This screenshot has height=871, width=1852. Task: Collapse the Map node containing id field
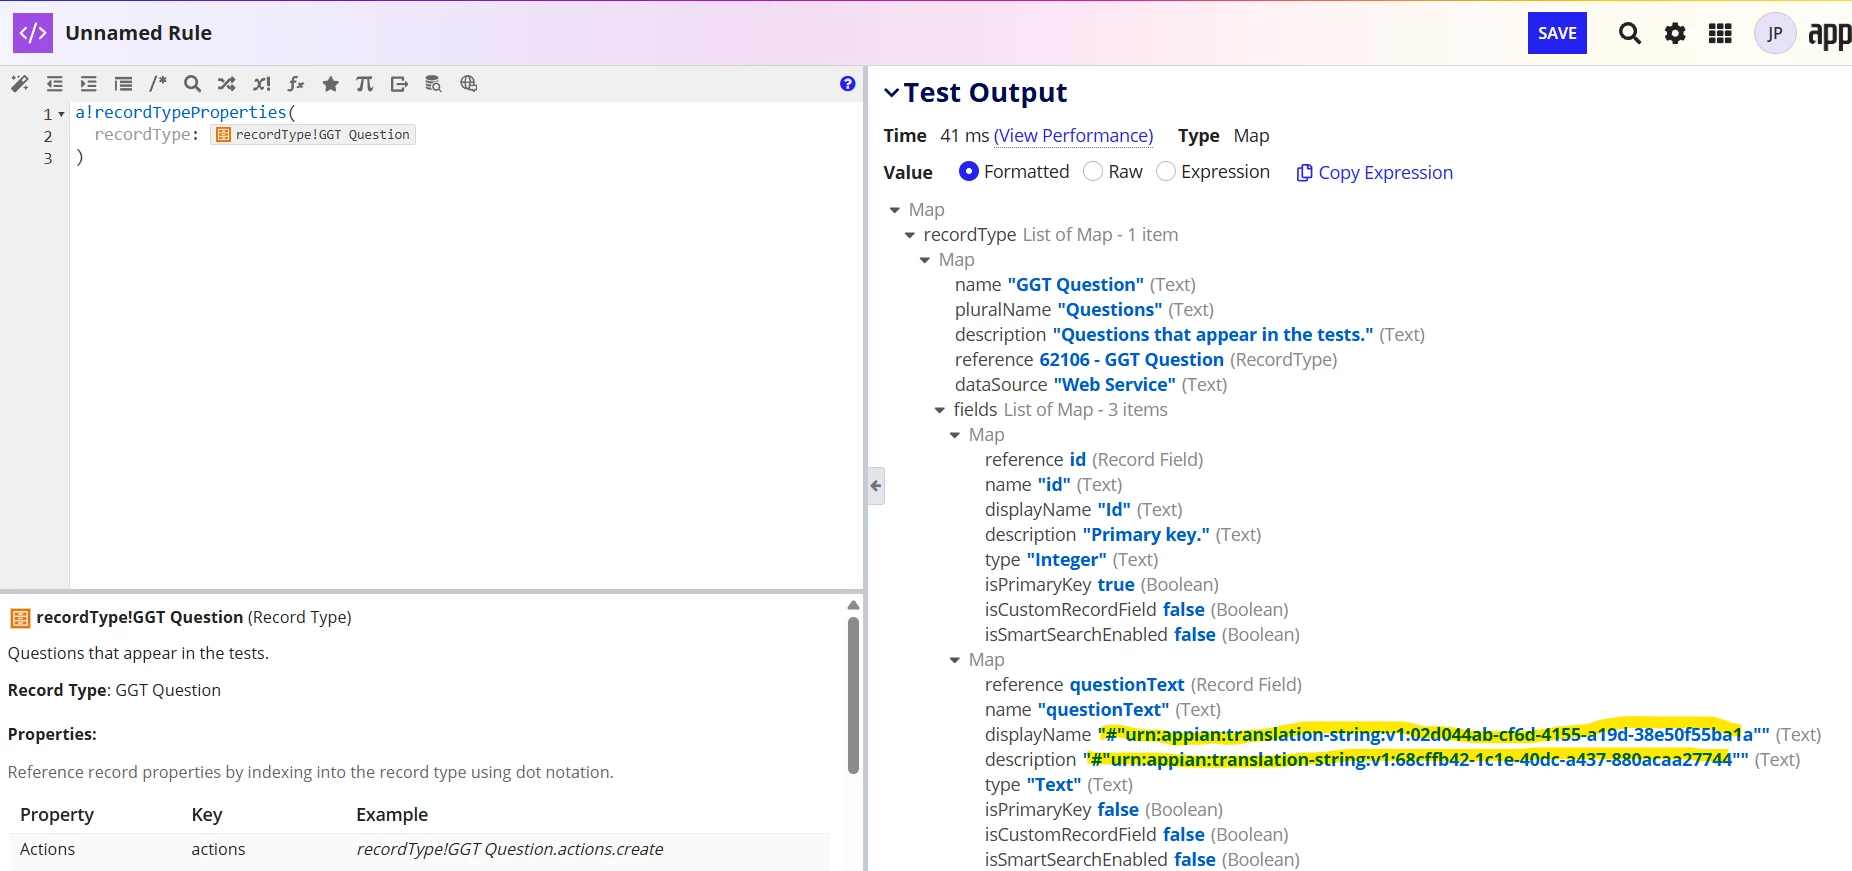(x=954, y=435)
